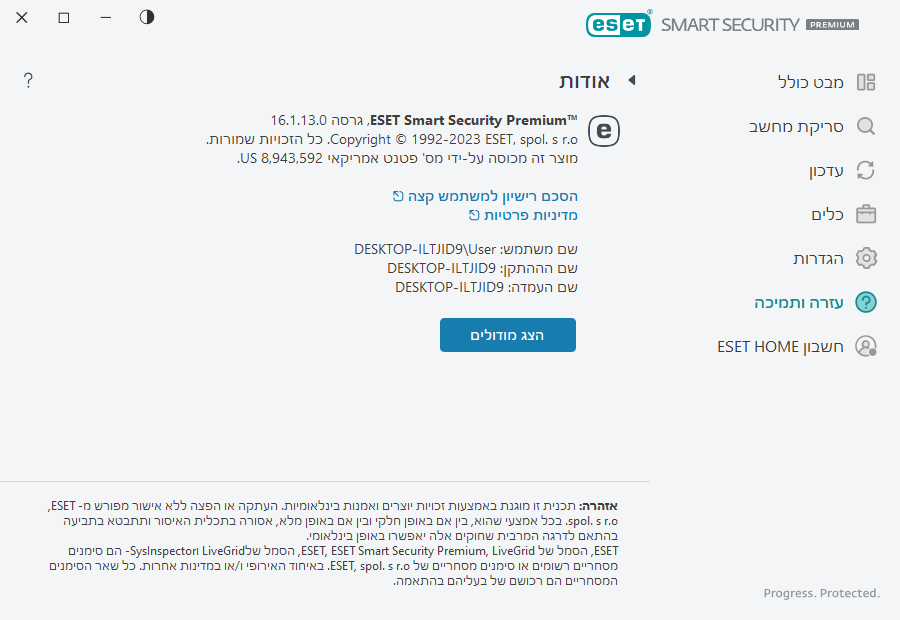The image size is (900, 620).
Task: Close the ESET window
Action: pos(22,18)
